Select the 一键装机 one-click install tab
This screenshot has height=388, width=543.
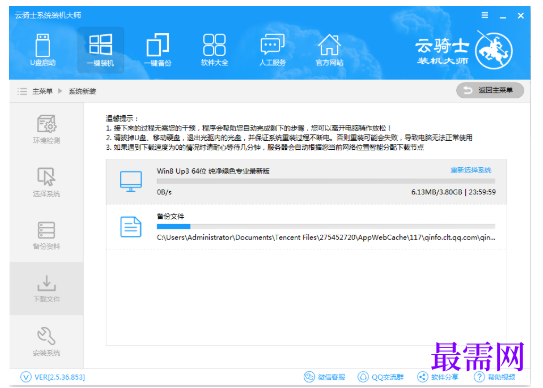click(100, 50)
